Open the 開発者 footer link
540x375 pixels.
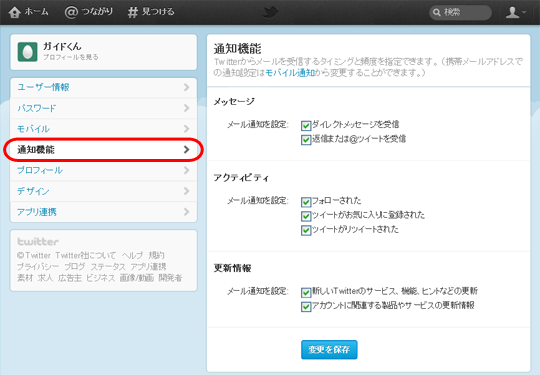tap(170, 278)
